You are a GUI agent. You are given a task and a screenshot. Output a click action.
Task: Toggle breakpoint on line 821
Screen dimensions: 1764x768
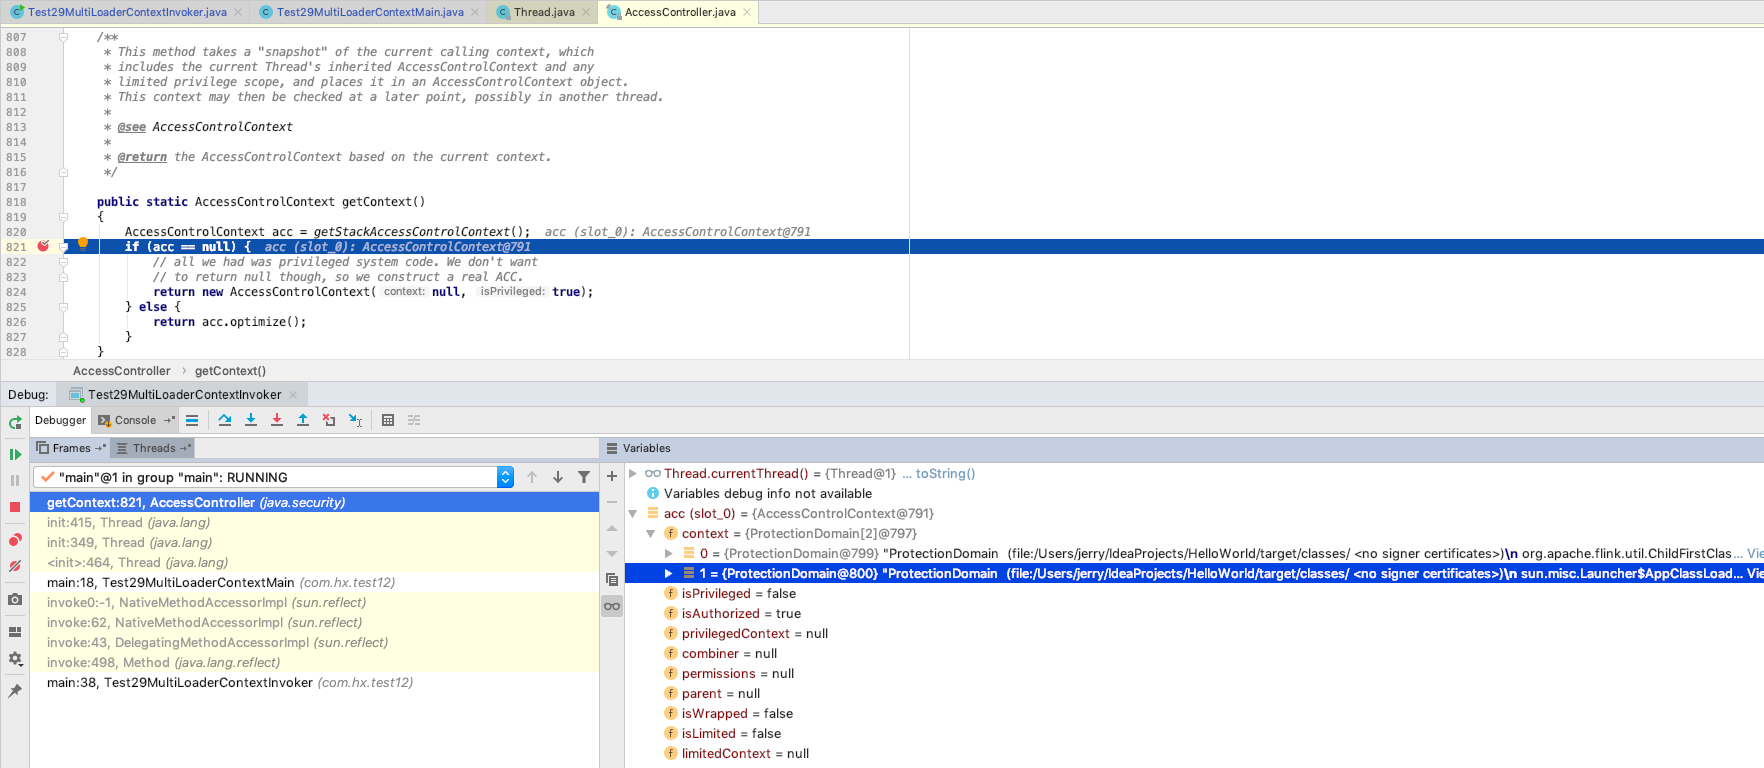(x=43, y=246)
